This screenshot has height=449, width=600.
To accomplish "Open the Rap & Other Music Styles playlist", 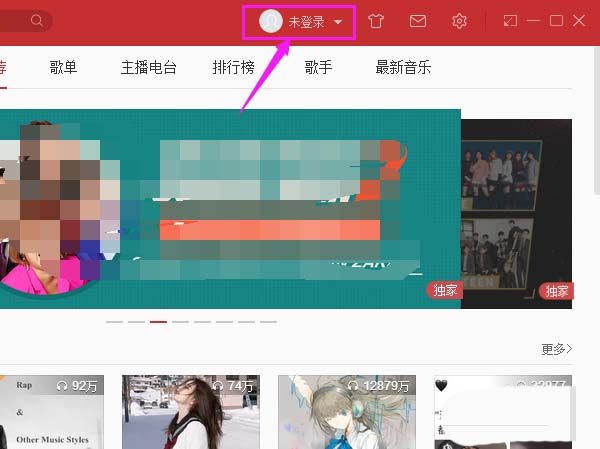I will click(52, 412).
